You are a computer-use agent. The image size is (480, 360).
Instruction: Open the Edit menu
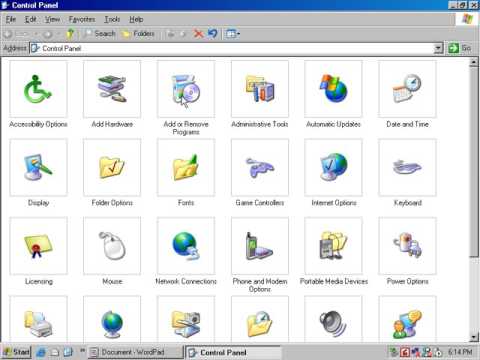click(30, 19)
